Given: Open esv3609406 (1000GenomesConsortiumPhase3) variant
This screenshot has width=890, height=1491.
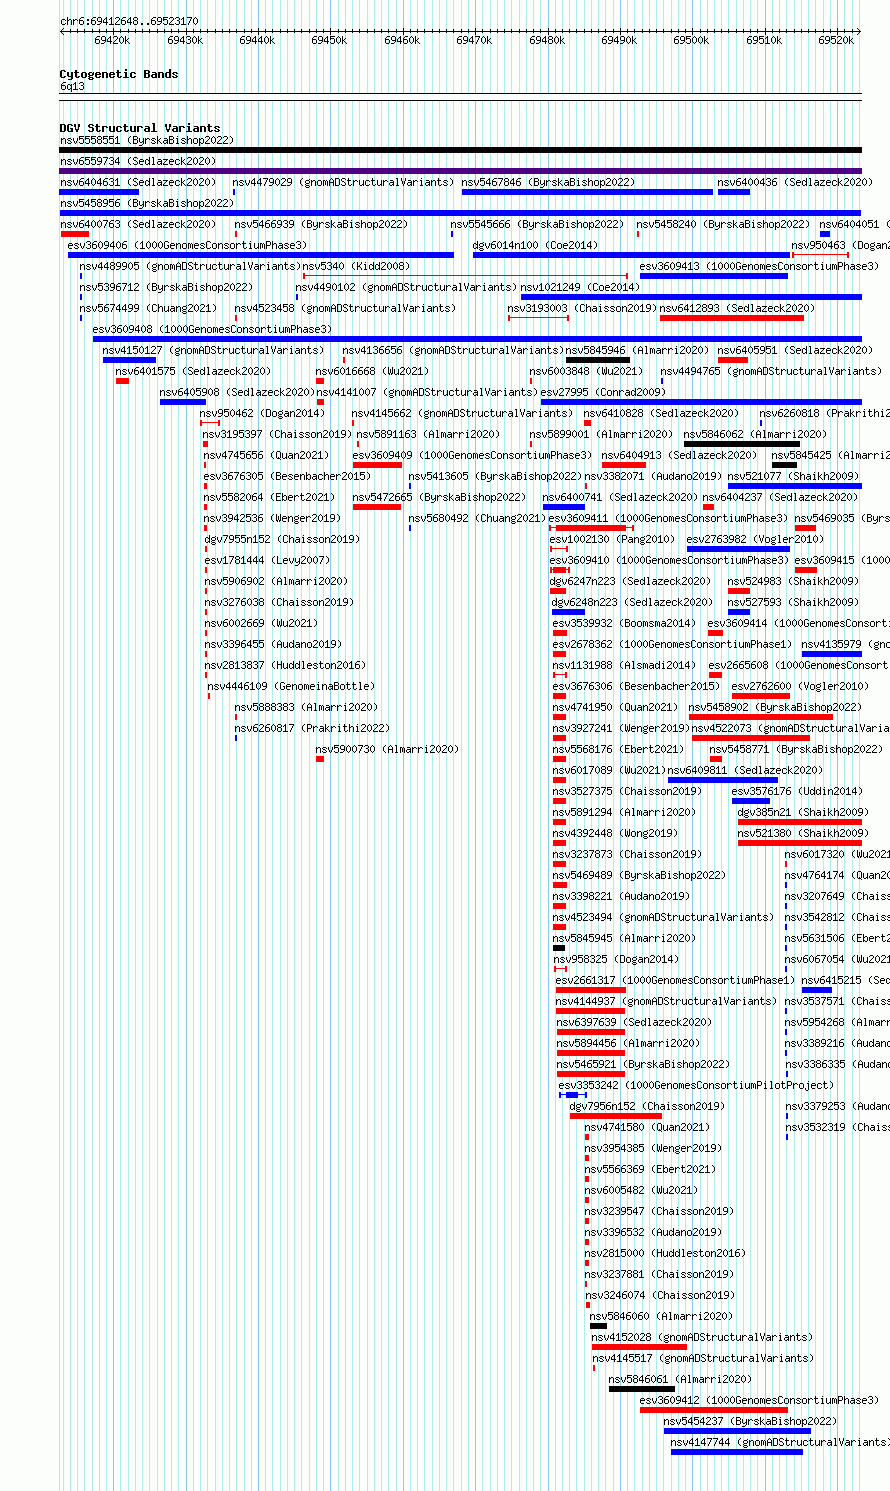Looking at the screenshot, I should [187, 246].
